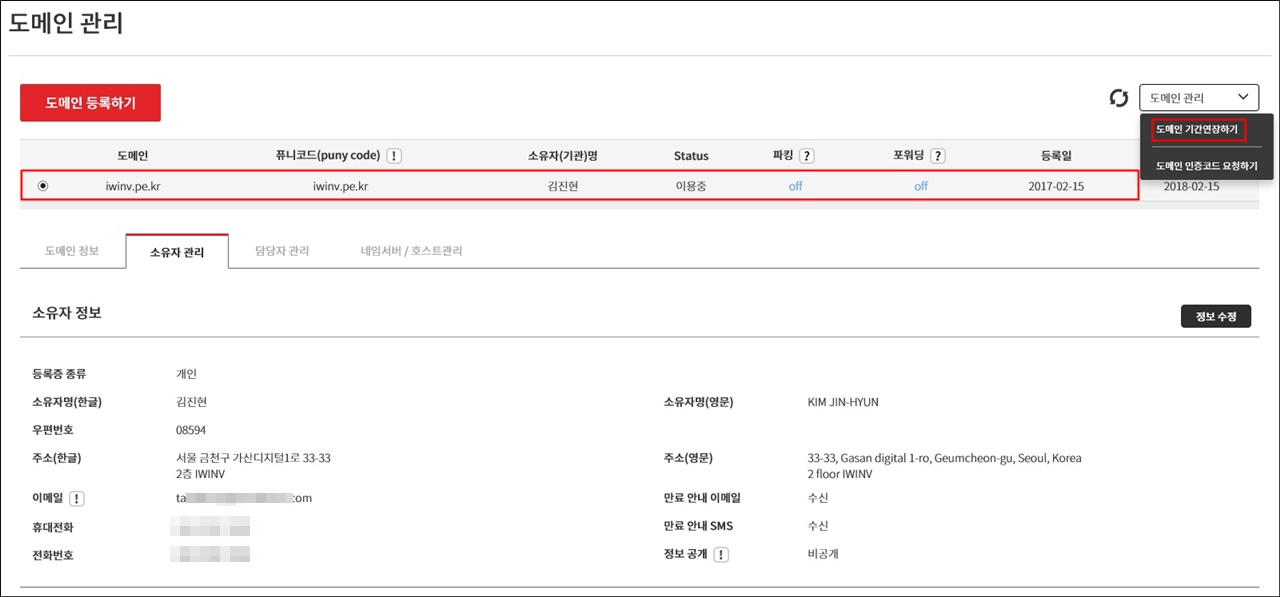
Task: Click the 도메인 관리 page title
Action: click(x=66, y=23)
